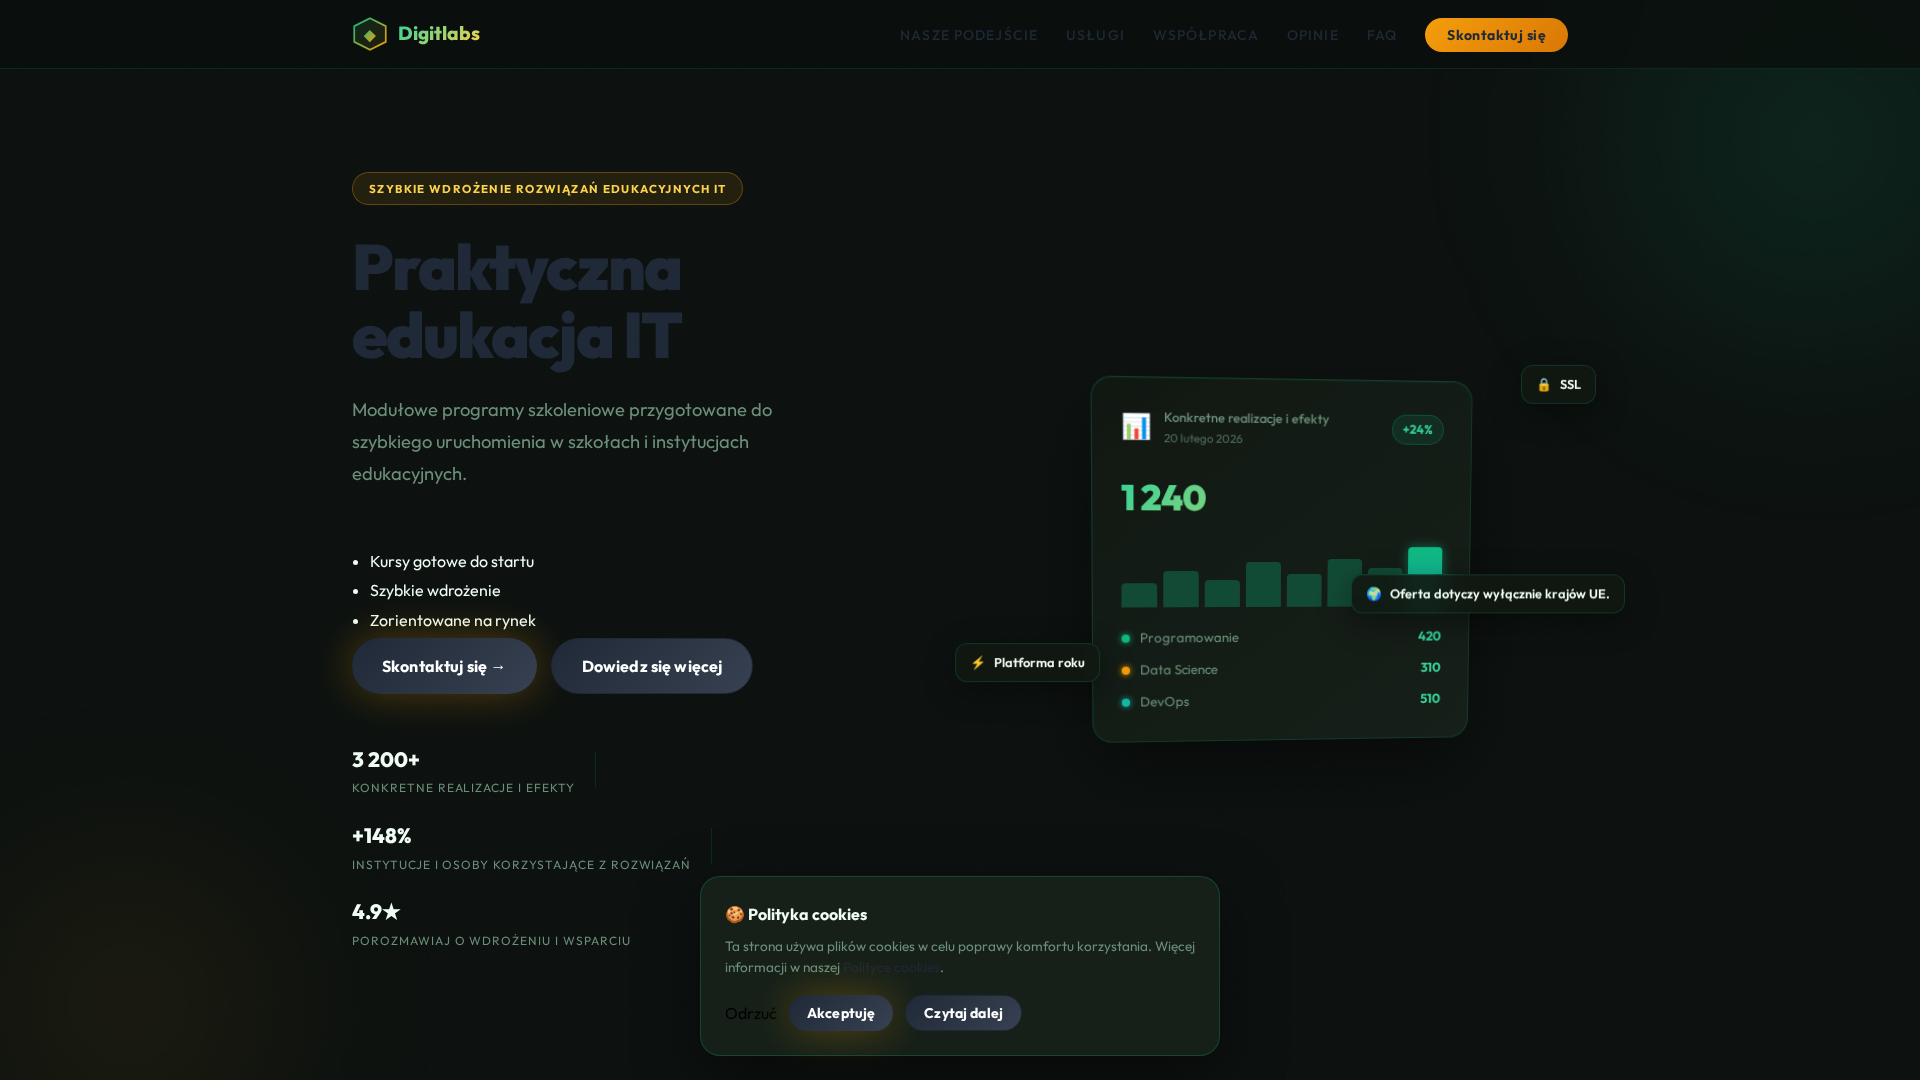Click the Kursy gotowe do startu bullet
The height and width of the screenshot is (1080, 1920).
point(452,562)
